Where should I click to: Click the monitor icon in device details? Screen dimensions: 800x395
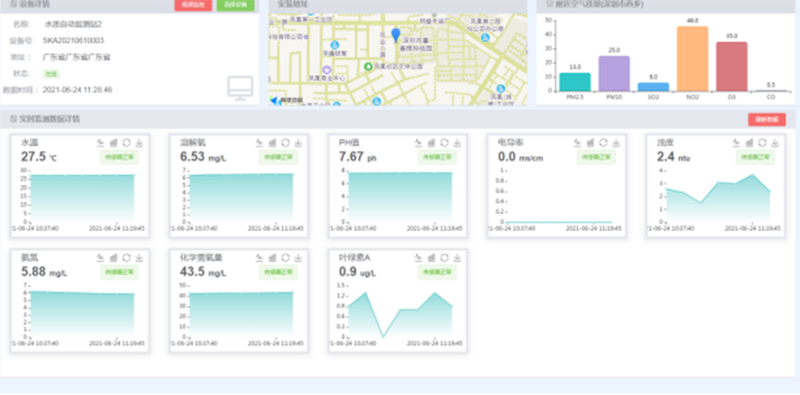pos(240,89)
